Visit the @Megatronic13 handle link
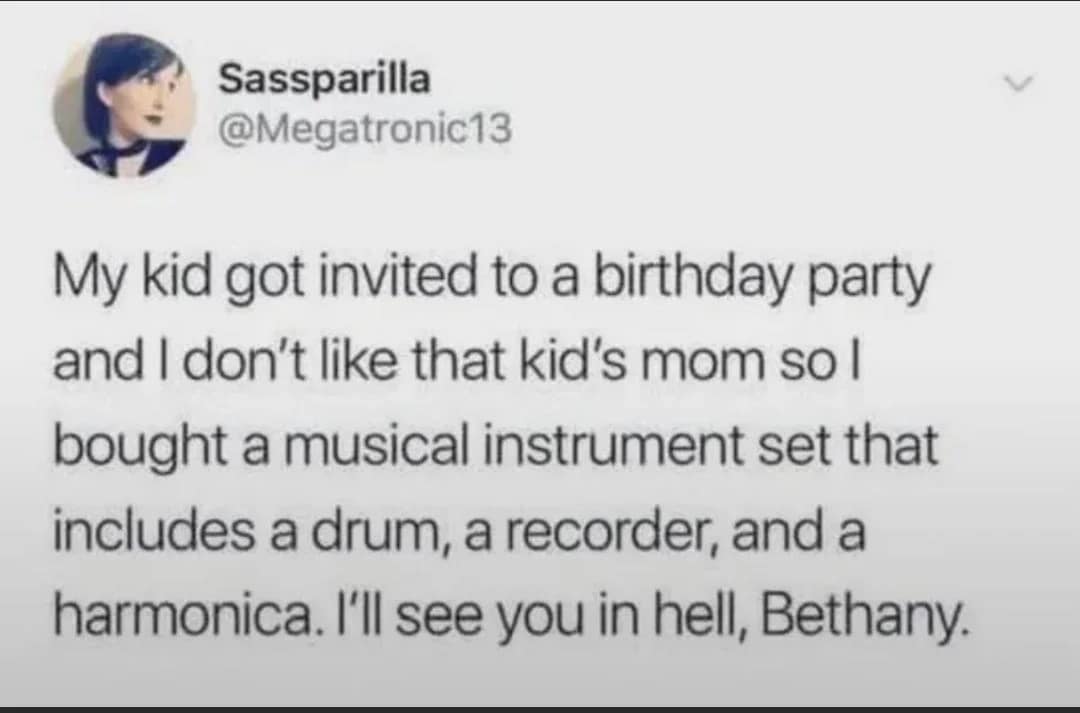 click(364, 128)
